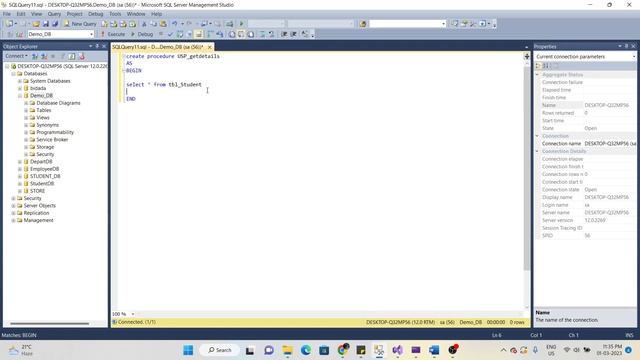Screen dimensions: 640x360
Task: Open File Explorer from taskbar
Action: (287, 350)
